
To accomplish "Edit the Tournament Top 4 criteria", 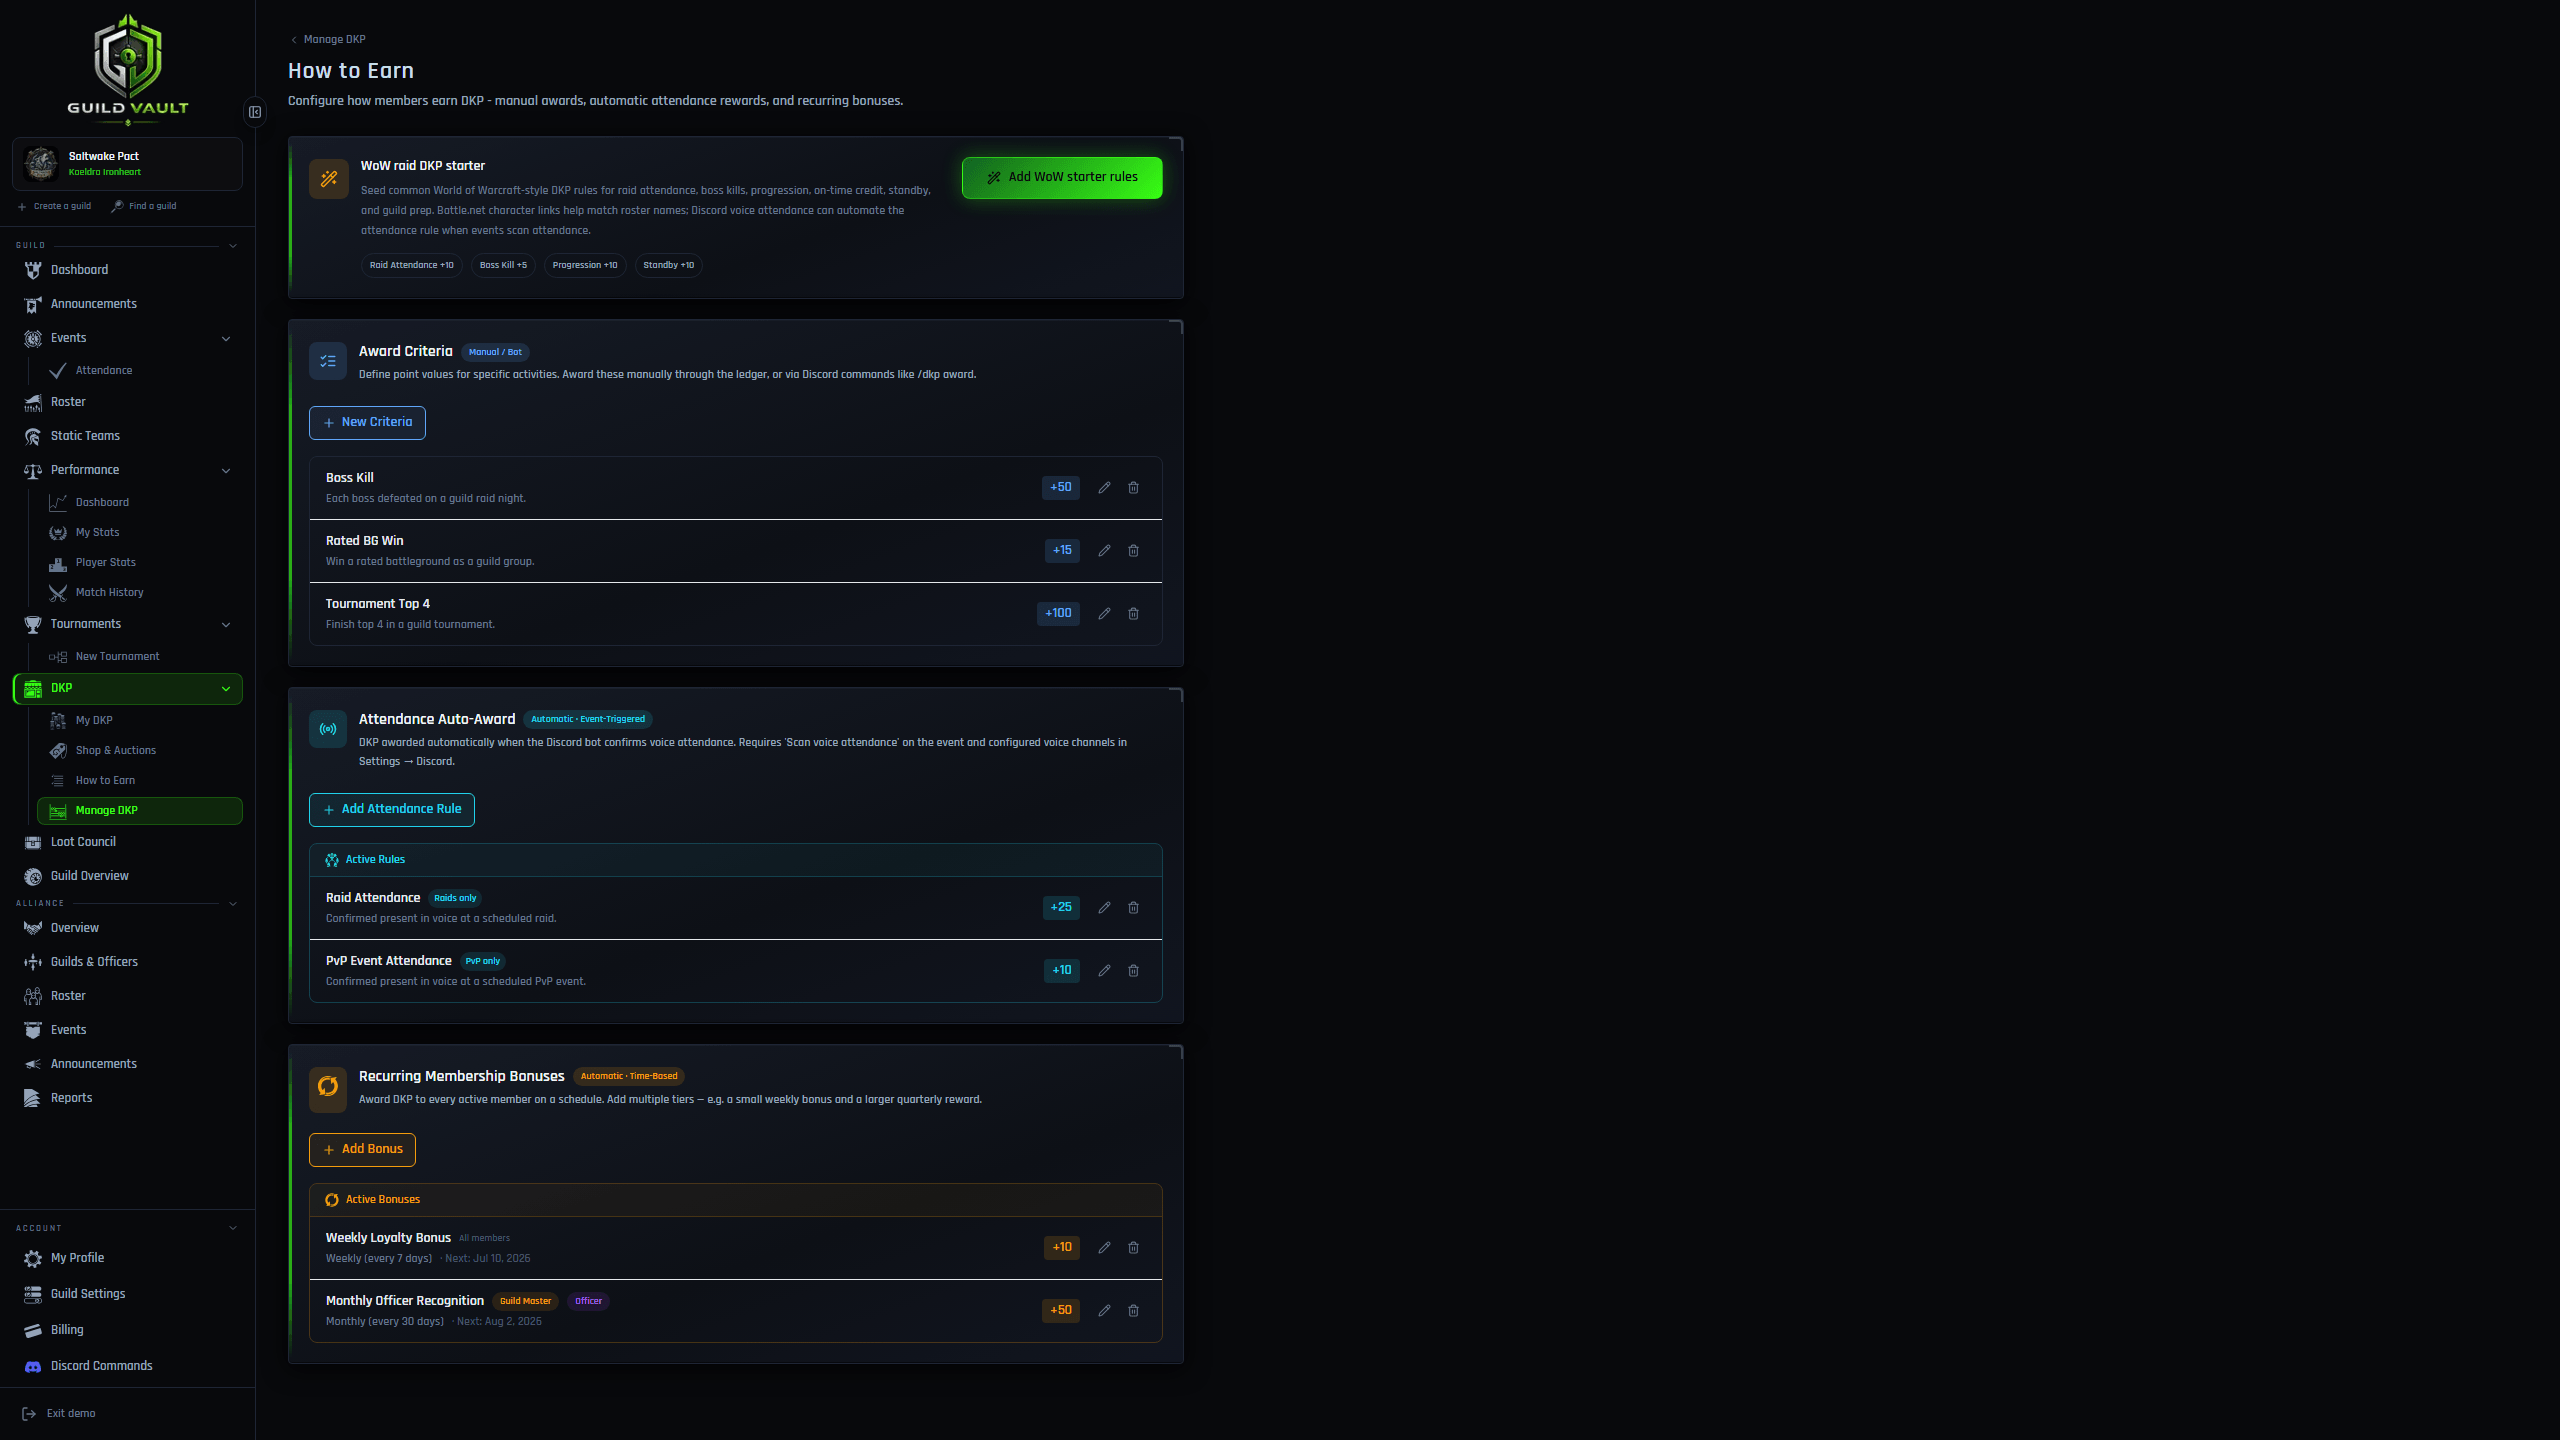I will 1104,614.
